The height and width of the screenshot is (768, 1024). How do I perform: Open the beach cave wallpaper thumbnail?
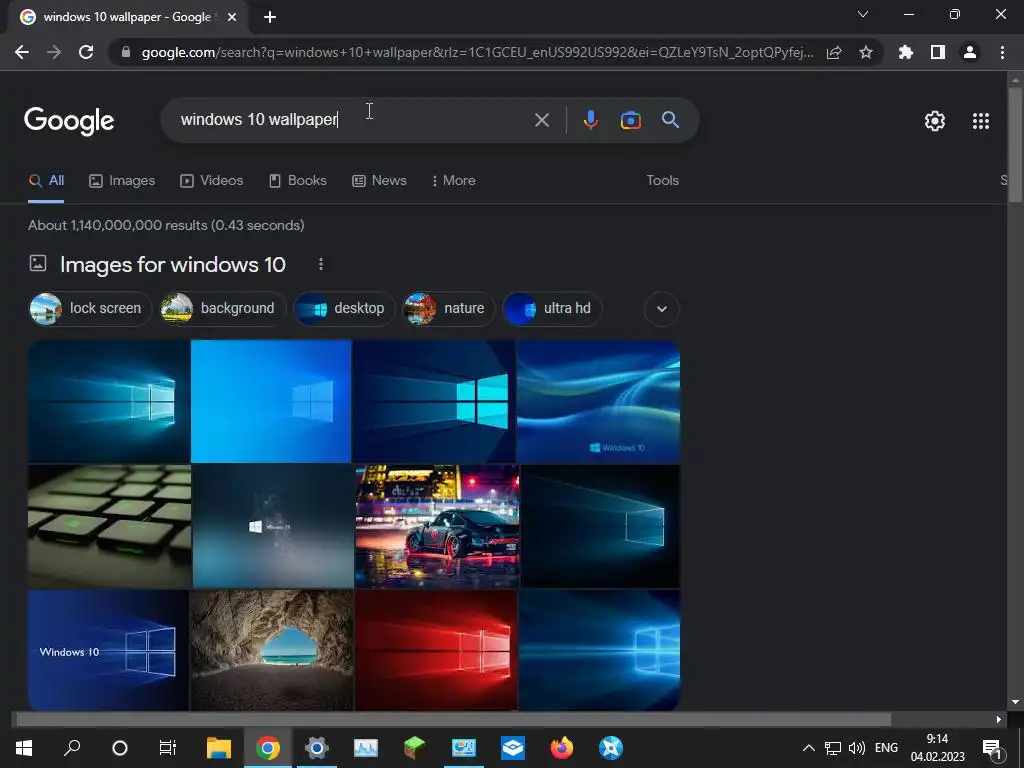click(x=272, y=650)
